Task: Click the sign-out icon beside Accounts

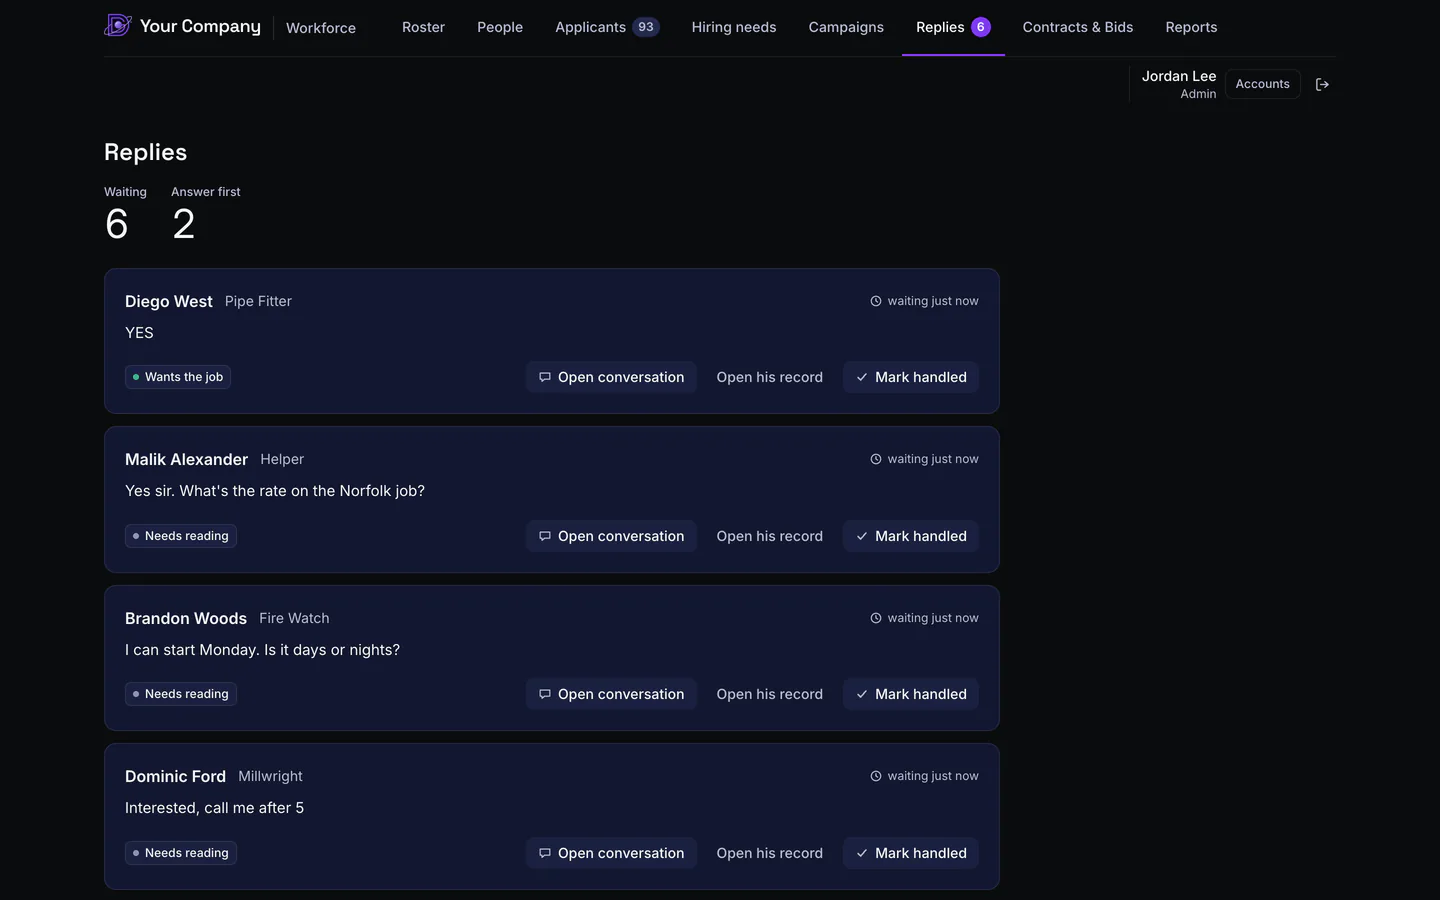Action: 1322,84
